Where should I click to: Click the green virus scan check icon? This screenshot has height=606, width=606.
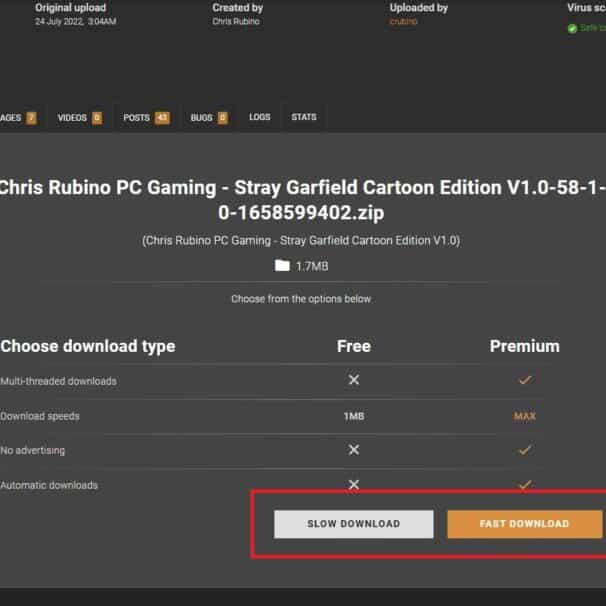pos(572,28)
